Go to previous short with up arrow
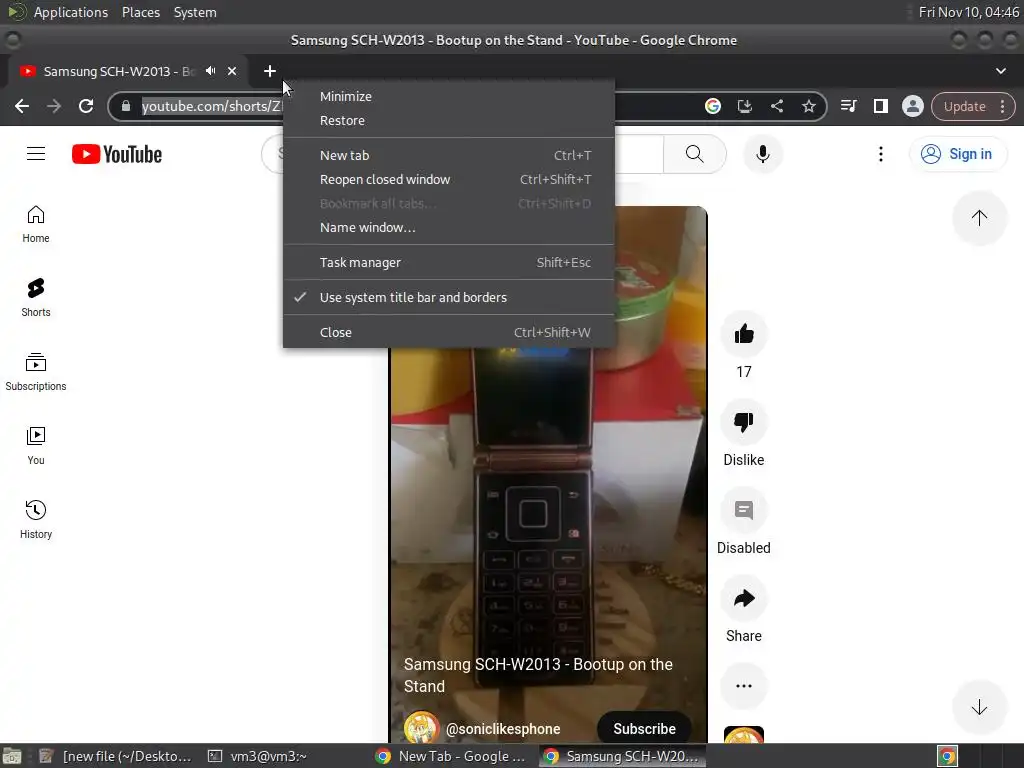Screen dimensions: 1024x768 tap(979, 218)
